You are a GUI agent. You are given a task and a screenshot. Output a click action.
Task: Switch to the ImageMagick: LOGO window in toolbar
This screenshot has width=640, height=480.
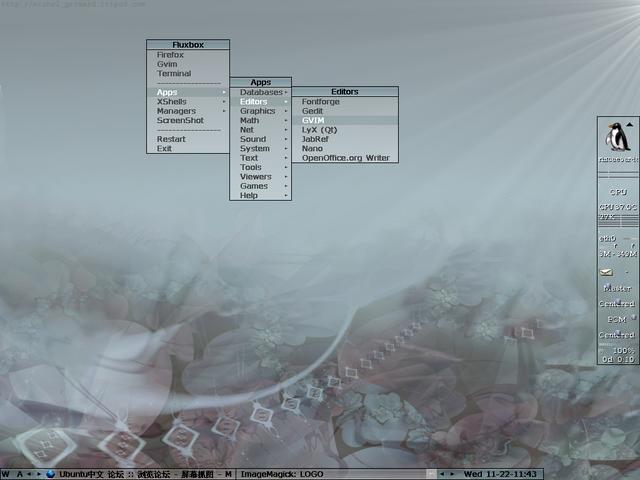(331, 474)
